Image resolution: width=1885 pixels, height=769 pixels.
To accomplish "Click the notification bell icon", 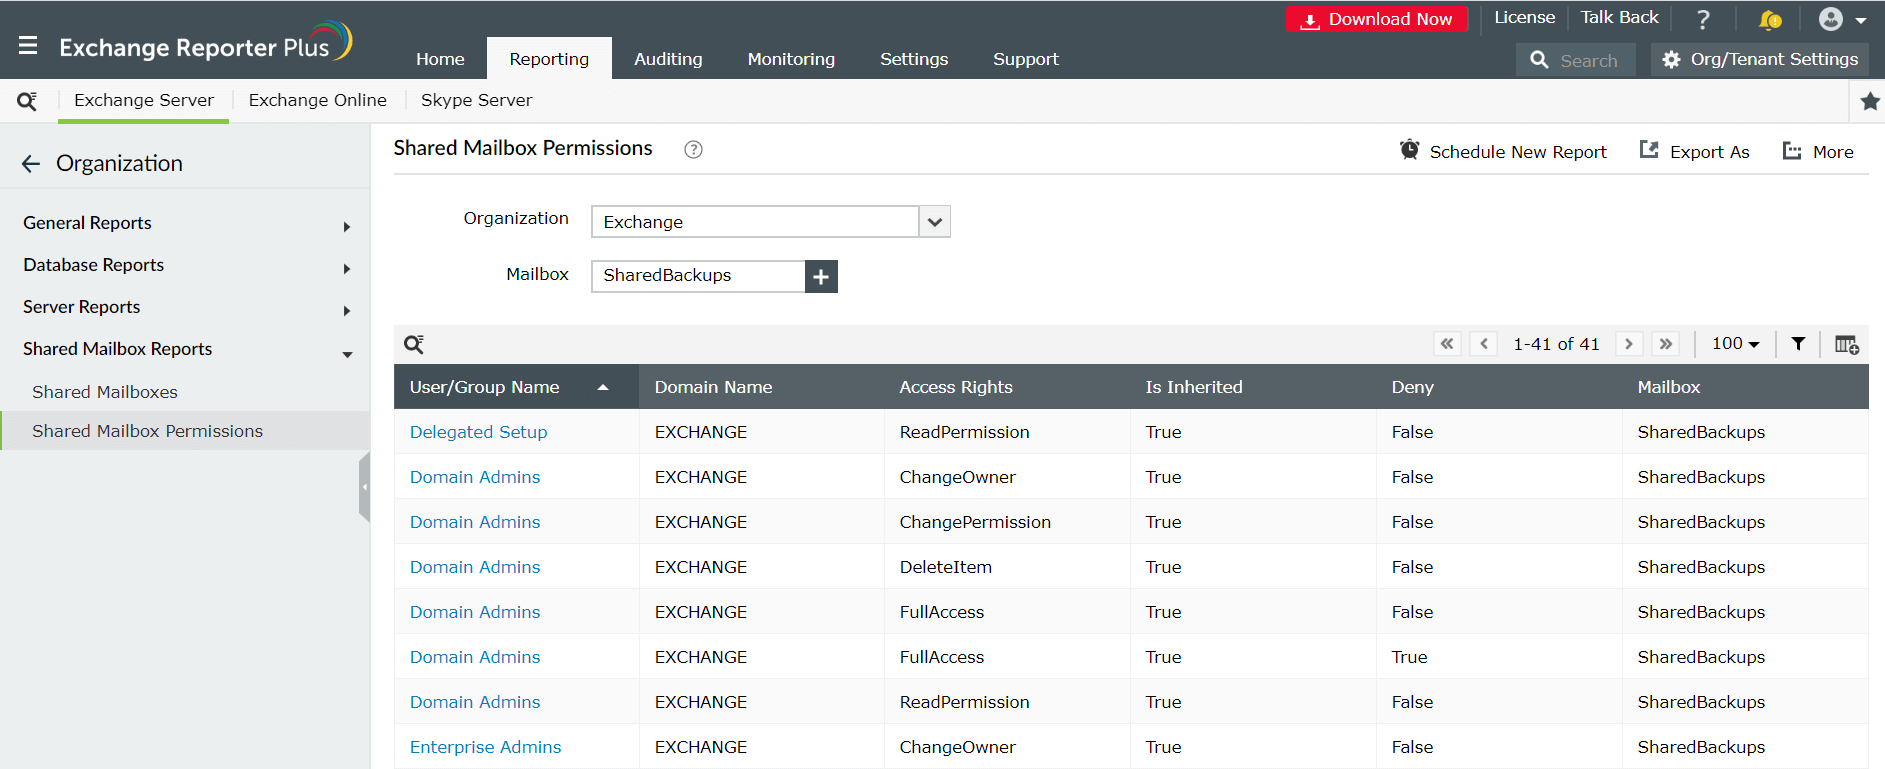I will click(1769, 20).
